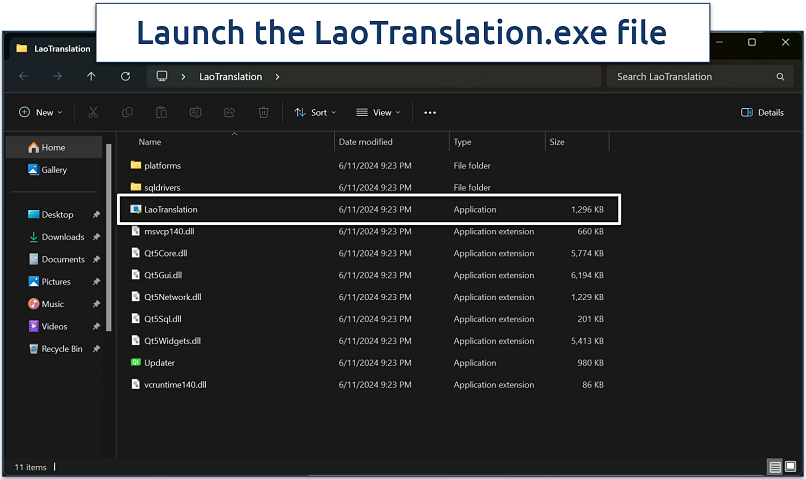Click the Share icon in toolbar
The width and height of the screenshot is (806, 479).
click(x=229, y=113)
